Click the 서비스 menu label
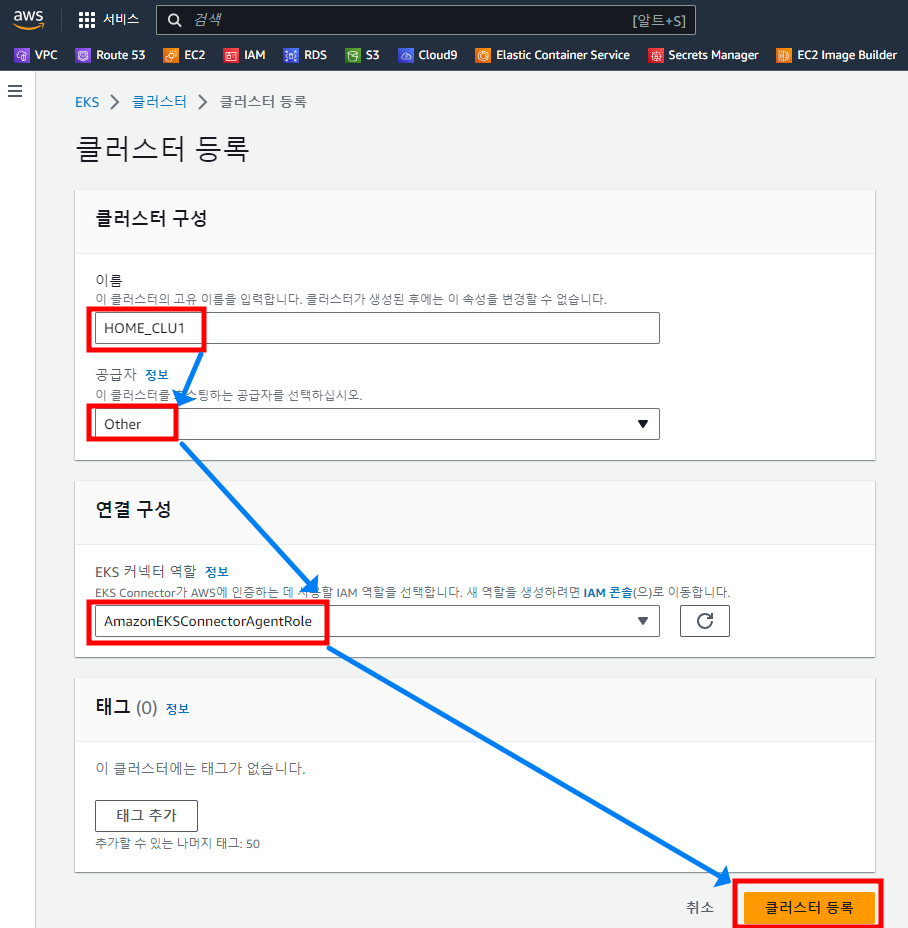 coord(121,20)
